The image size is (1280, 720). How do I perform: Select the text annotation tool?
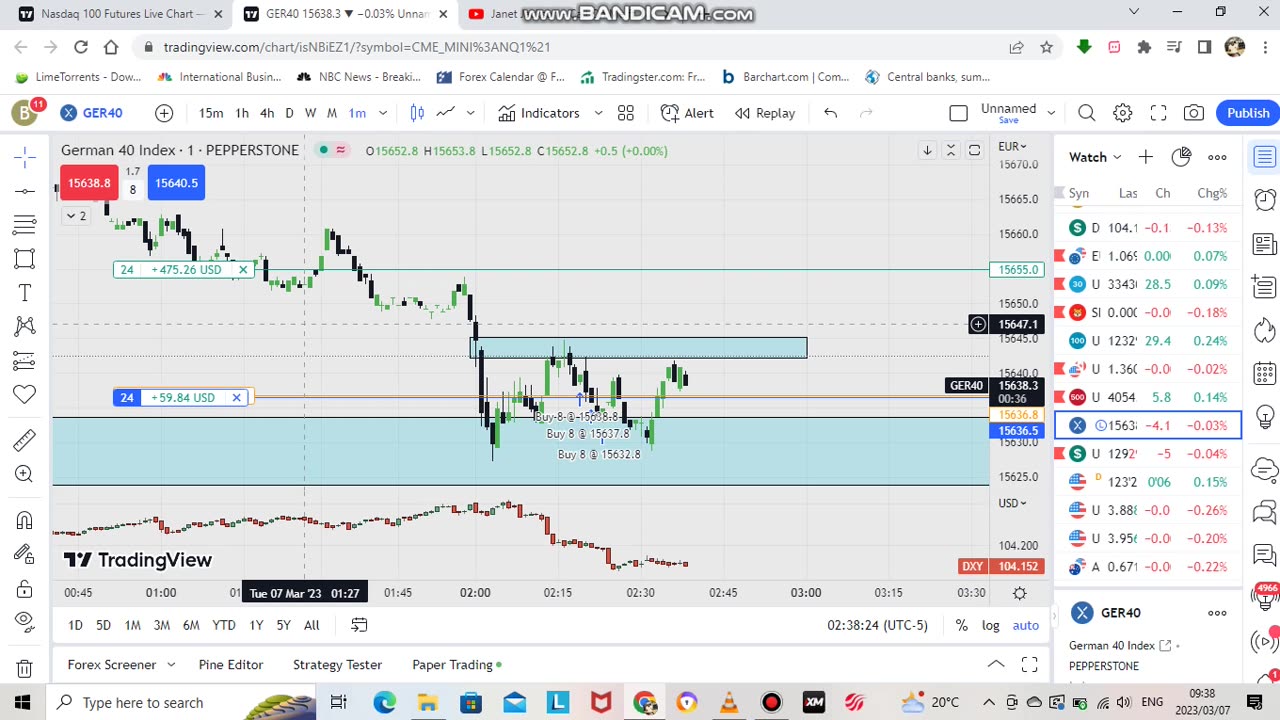(25, 292)
